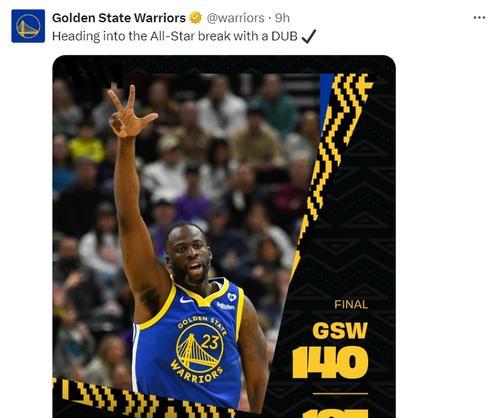Click the player's raised three-finger hand
The image size is (500, 418).
click(x=130, y=113)
